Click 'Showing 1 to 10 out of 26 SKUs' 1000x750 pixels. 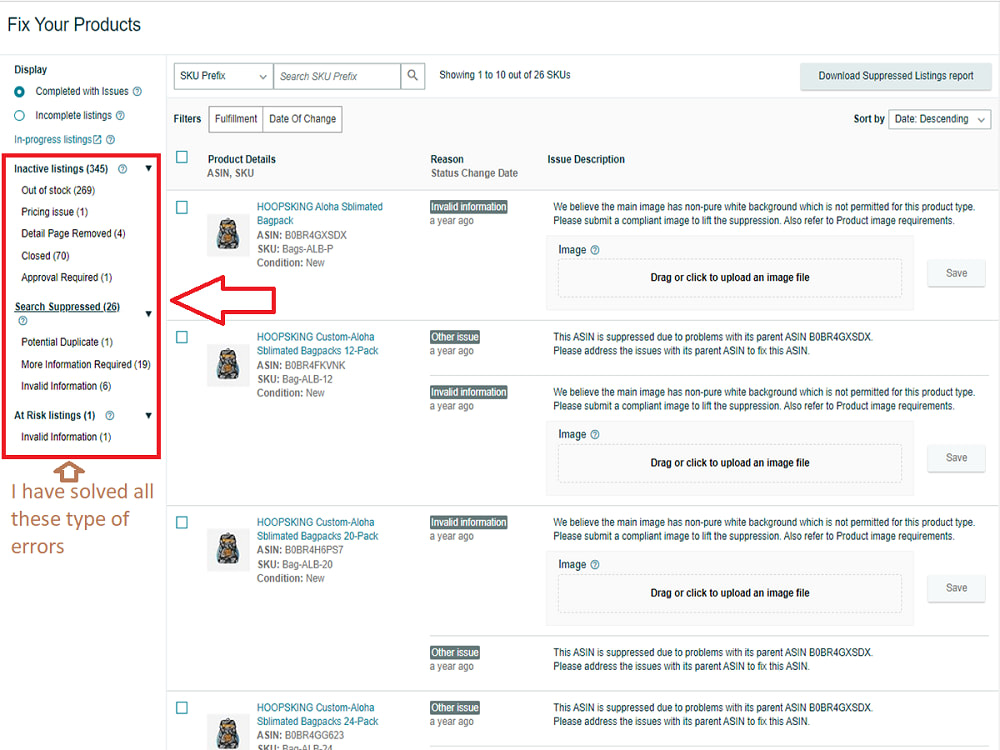coord(504,75)
